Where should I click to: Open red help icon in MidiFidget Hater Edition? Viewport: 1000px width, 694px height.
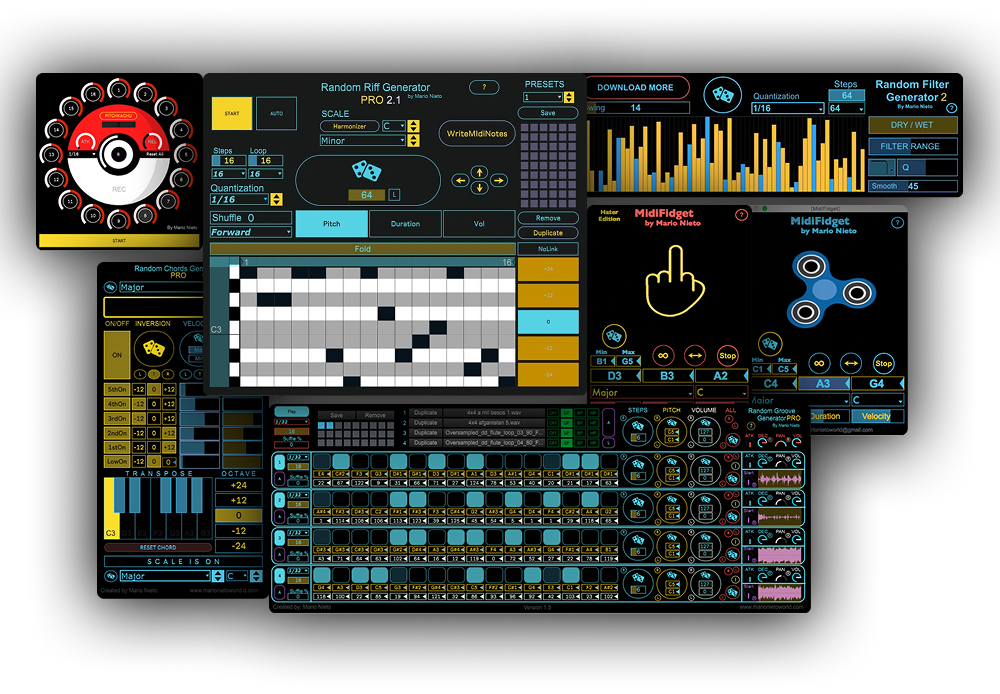[x=741, y=215]
